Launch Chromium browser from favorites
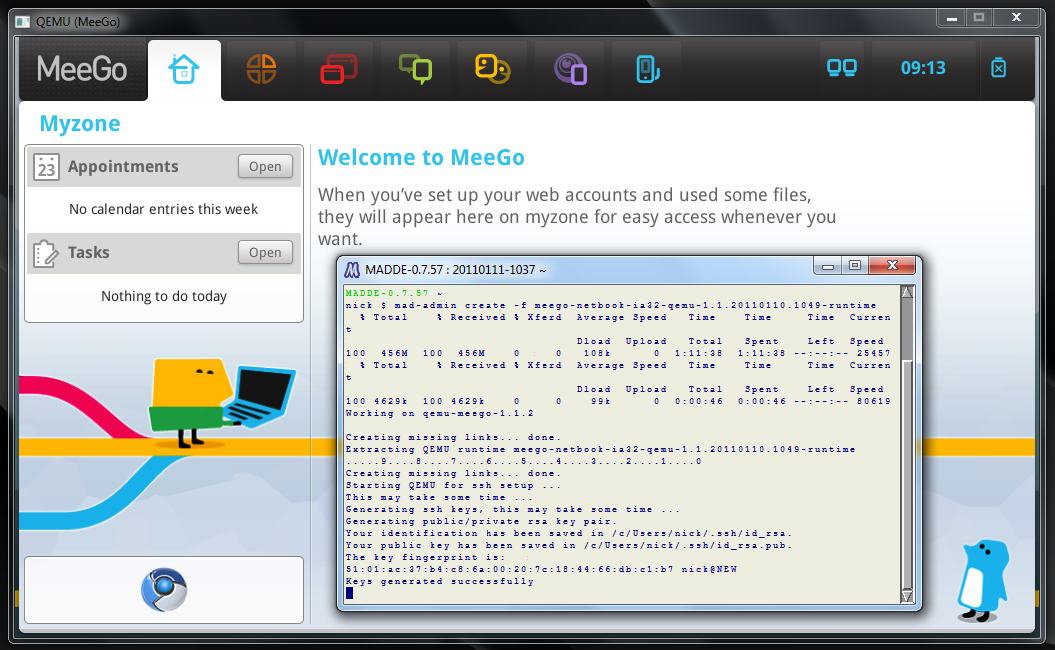Viewport: 1055px width, 650px height. [x=163, y=590]
